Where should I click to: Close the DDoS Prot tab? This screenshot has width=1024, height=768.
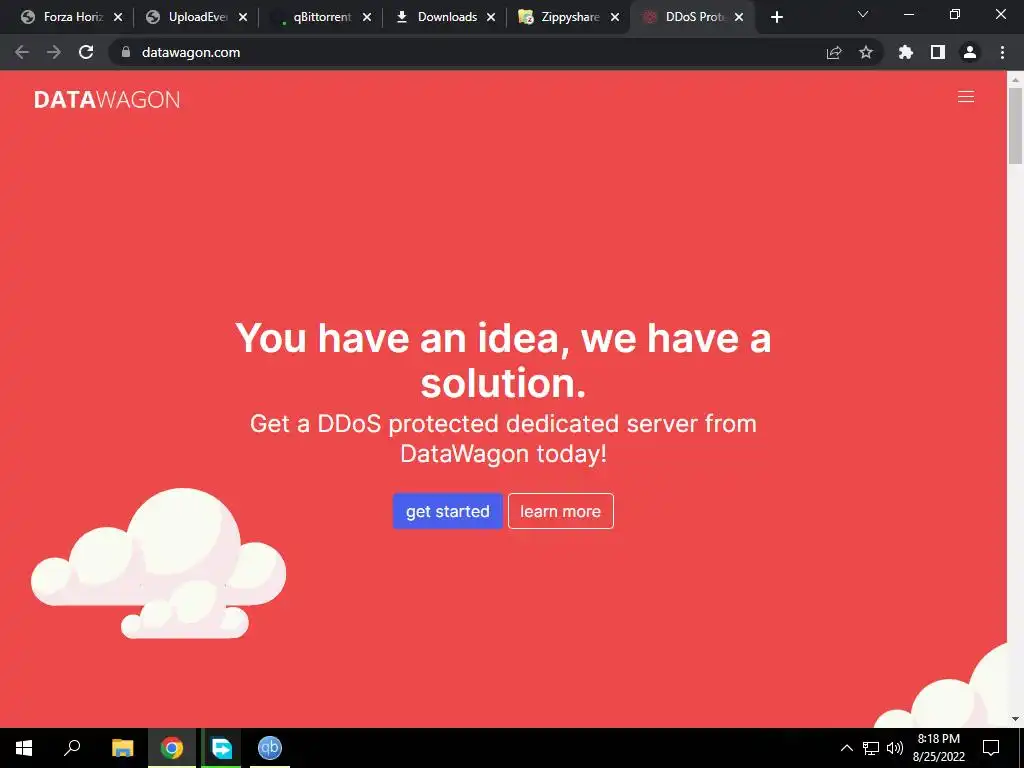point(739,18)
